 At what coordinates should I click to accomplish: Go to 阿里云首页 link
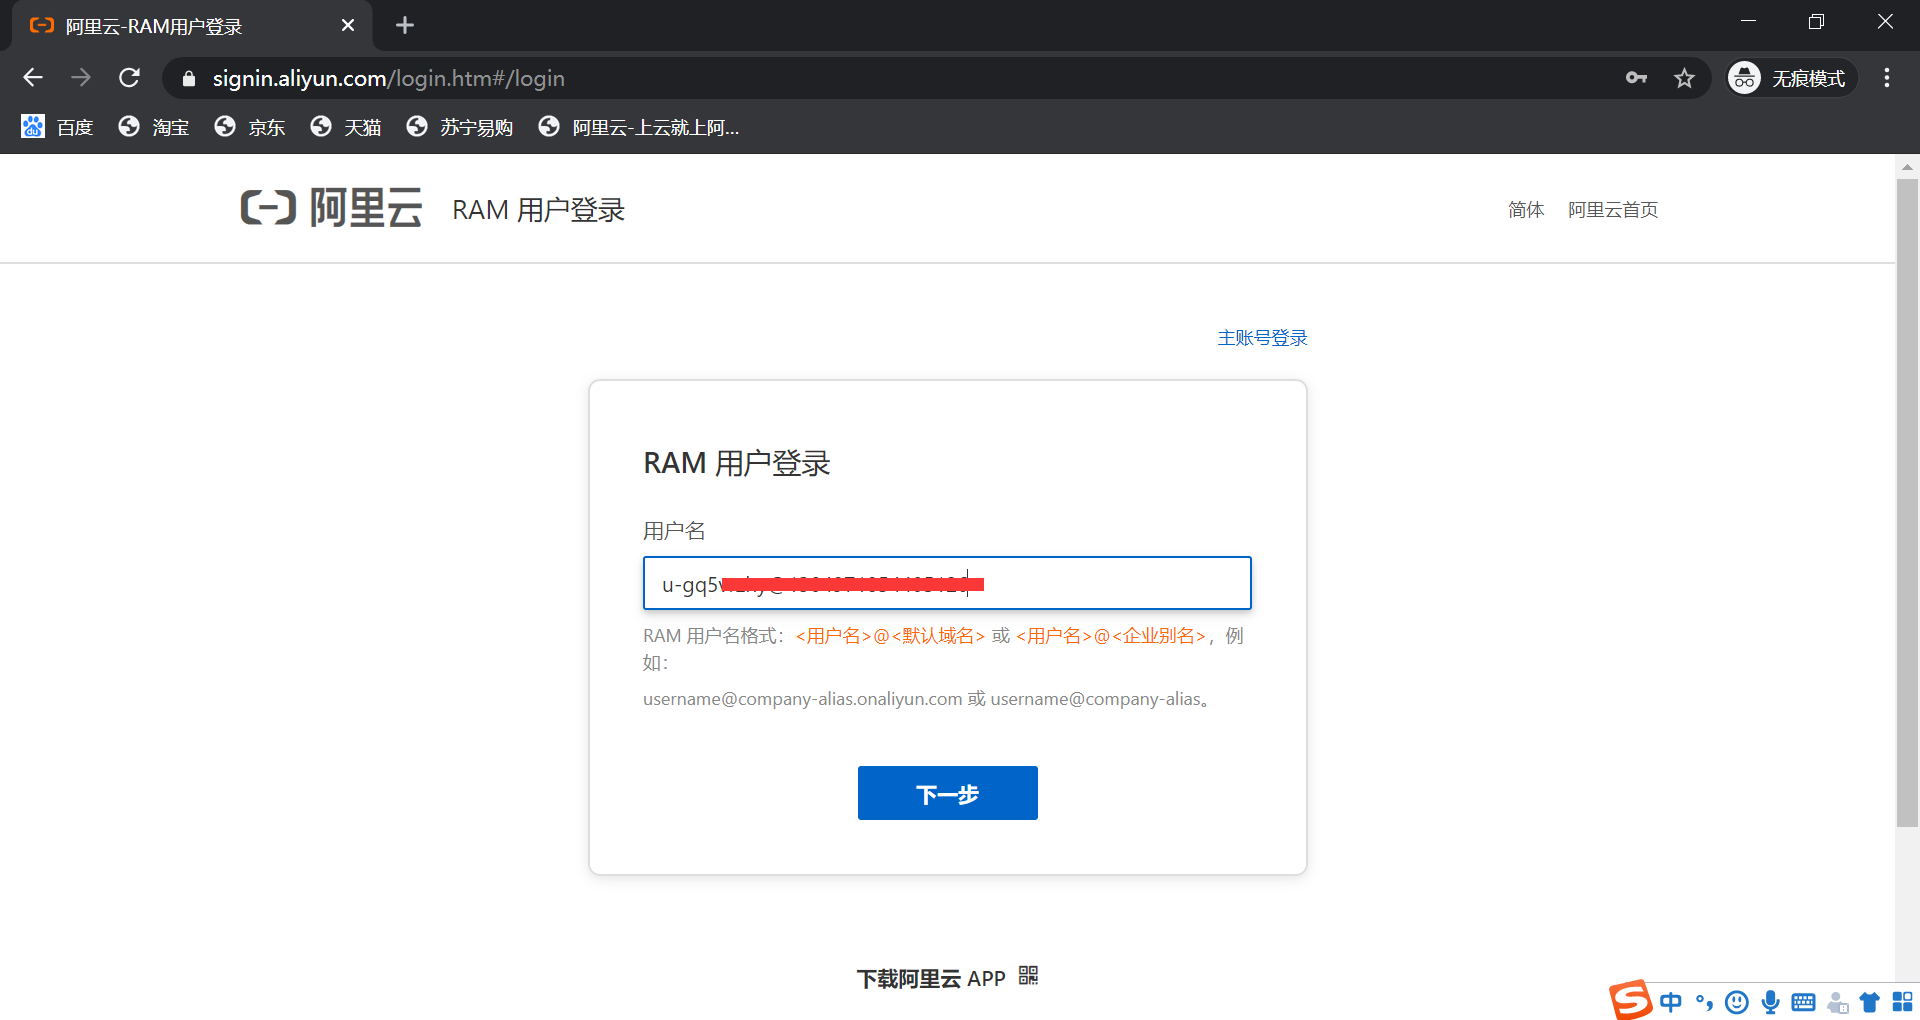click(x=1613, y=210)
